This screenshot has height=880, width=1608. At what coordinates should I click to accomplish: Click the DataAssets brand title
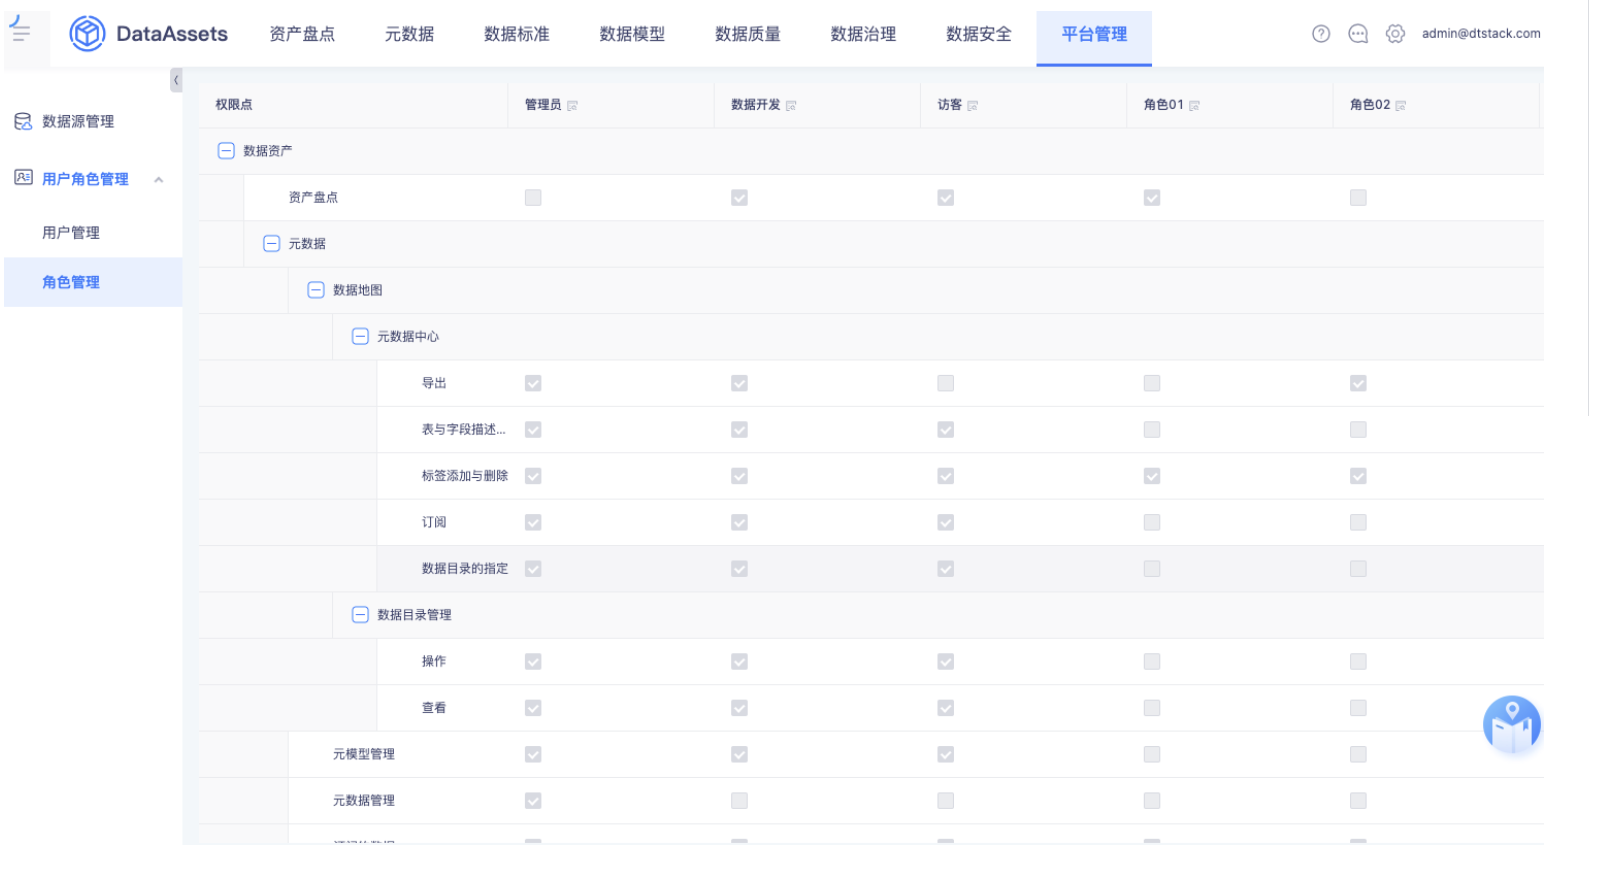click(x=172, y=34)
